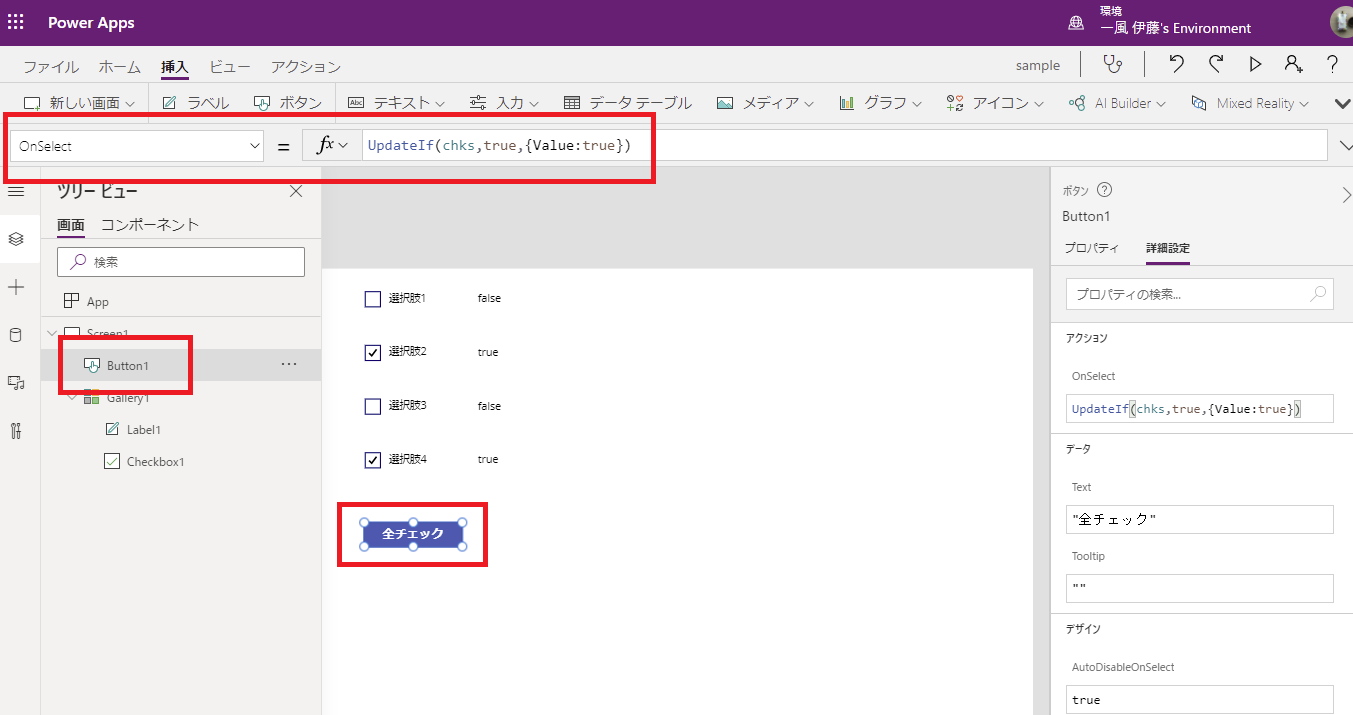Click inside the Tooltip input field
This screenshot has height=715, width=1353.
(x=1199, y=588)
